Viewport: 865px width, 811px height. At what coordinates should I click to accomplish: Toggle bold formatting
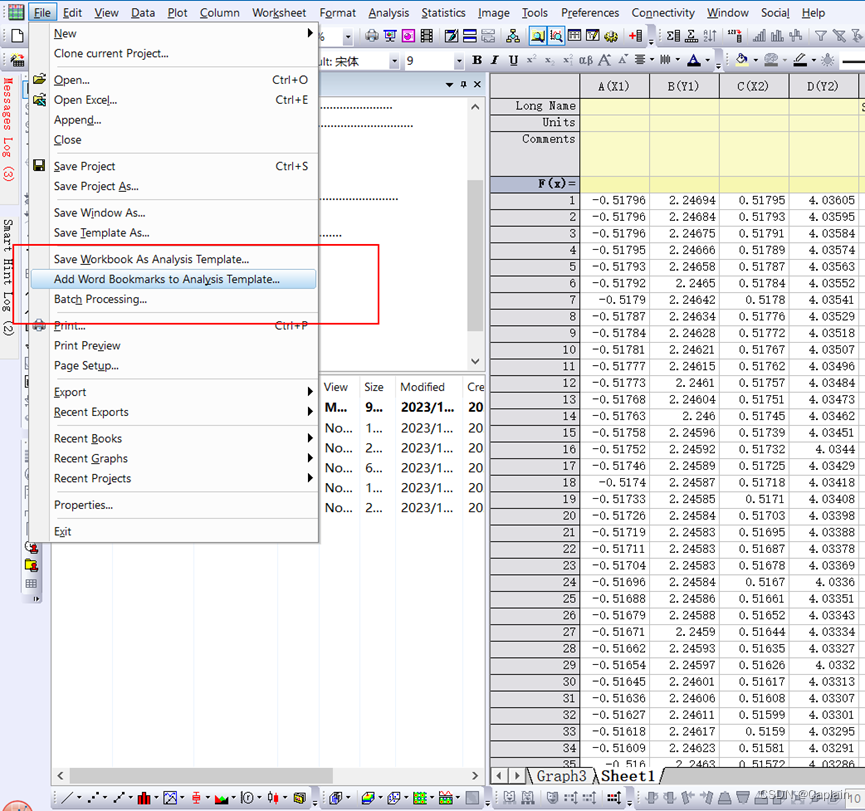[477, 60]
